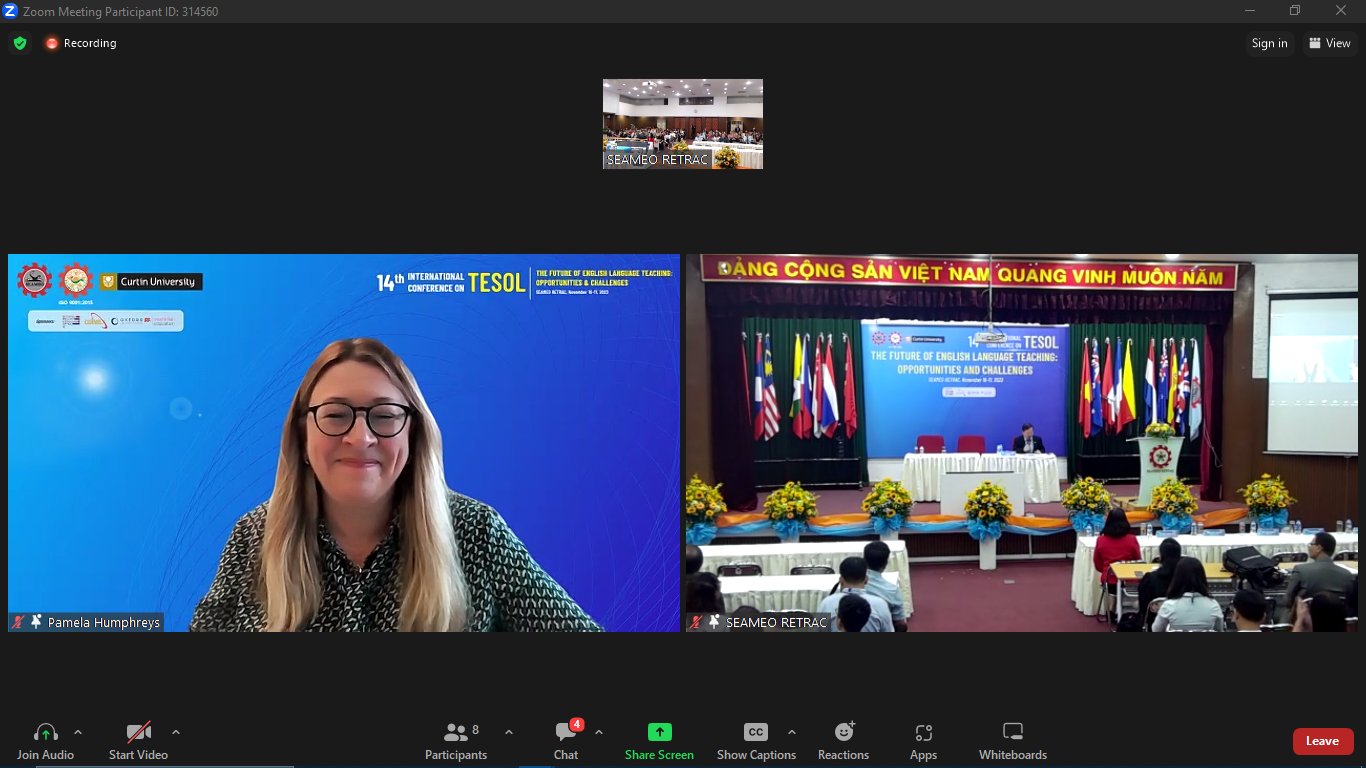The image size is (1366, 768).
Task: Click the pin icon beside large SEAMEO RETRAC name
Action: (x=714, y=622)
